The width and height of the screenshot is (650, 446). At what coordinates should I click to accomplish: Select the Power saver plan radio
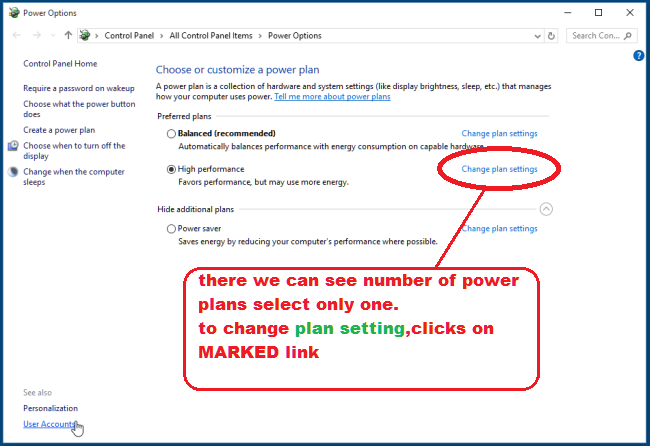point(171,229)
